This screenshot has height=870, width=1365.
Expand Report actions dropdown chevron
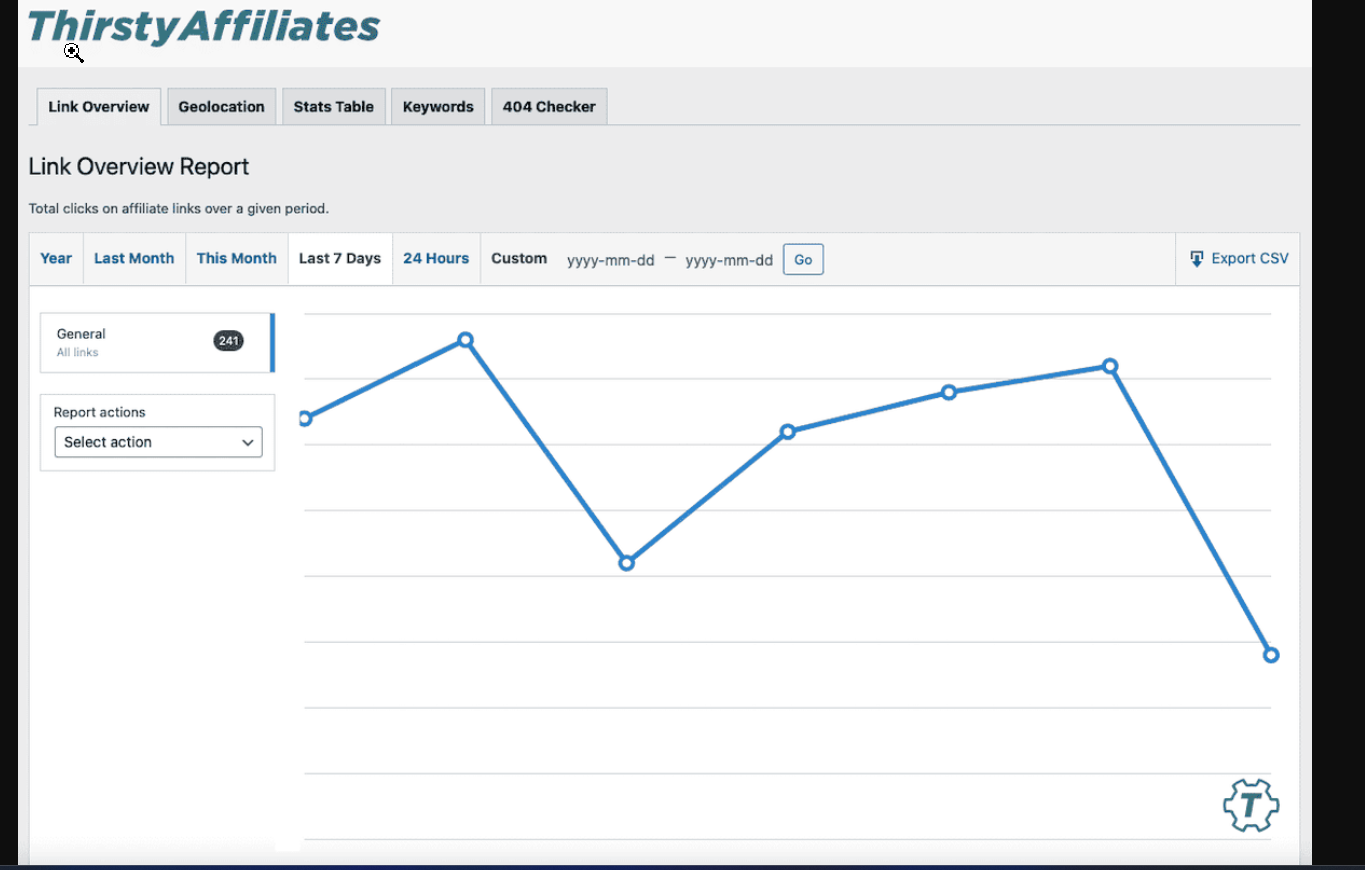coord(247,442)
